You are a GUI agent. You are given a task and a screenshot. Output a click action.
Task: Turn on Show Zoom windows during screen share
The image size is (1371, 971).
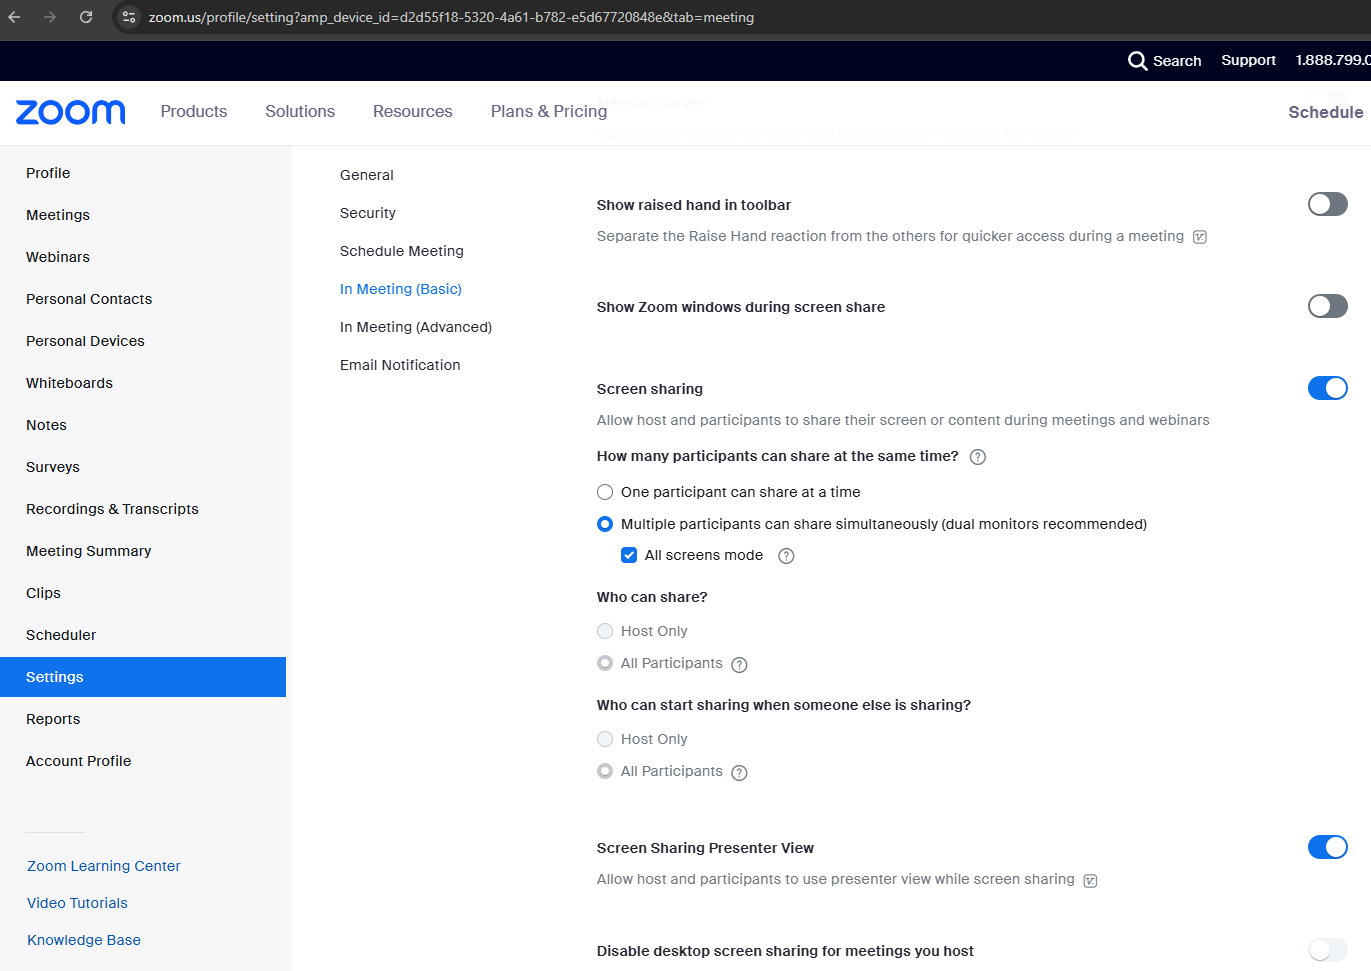pyautogui.click(x=1327, y=306)
